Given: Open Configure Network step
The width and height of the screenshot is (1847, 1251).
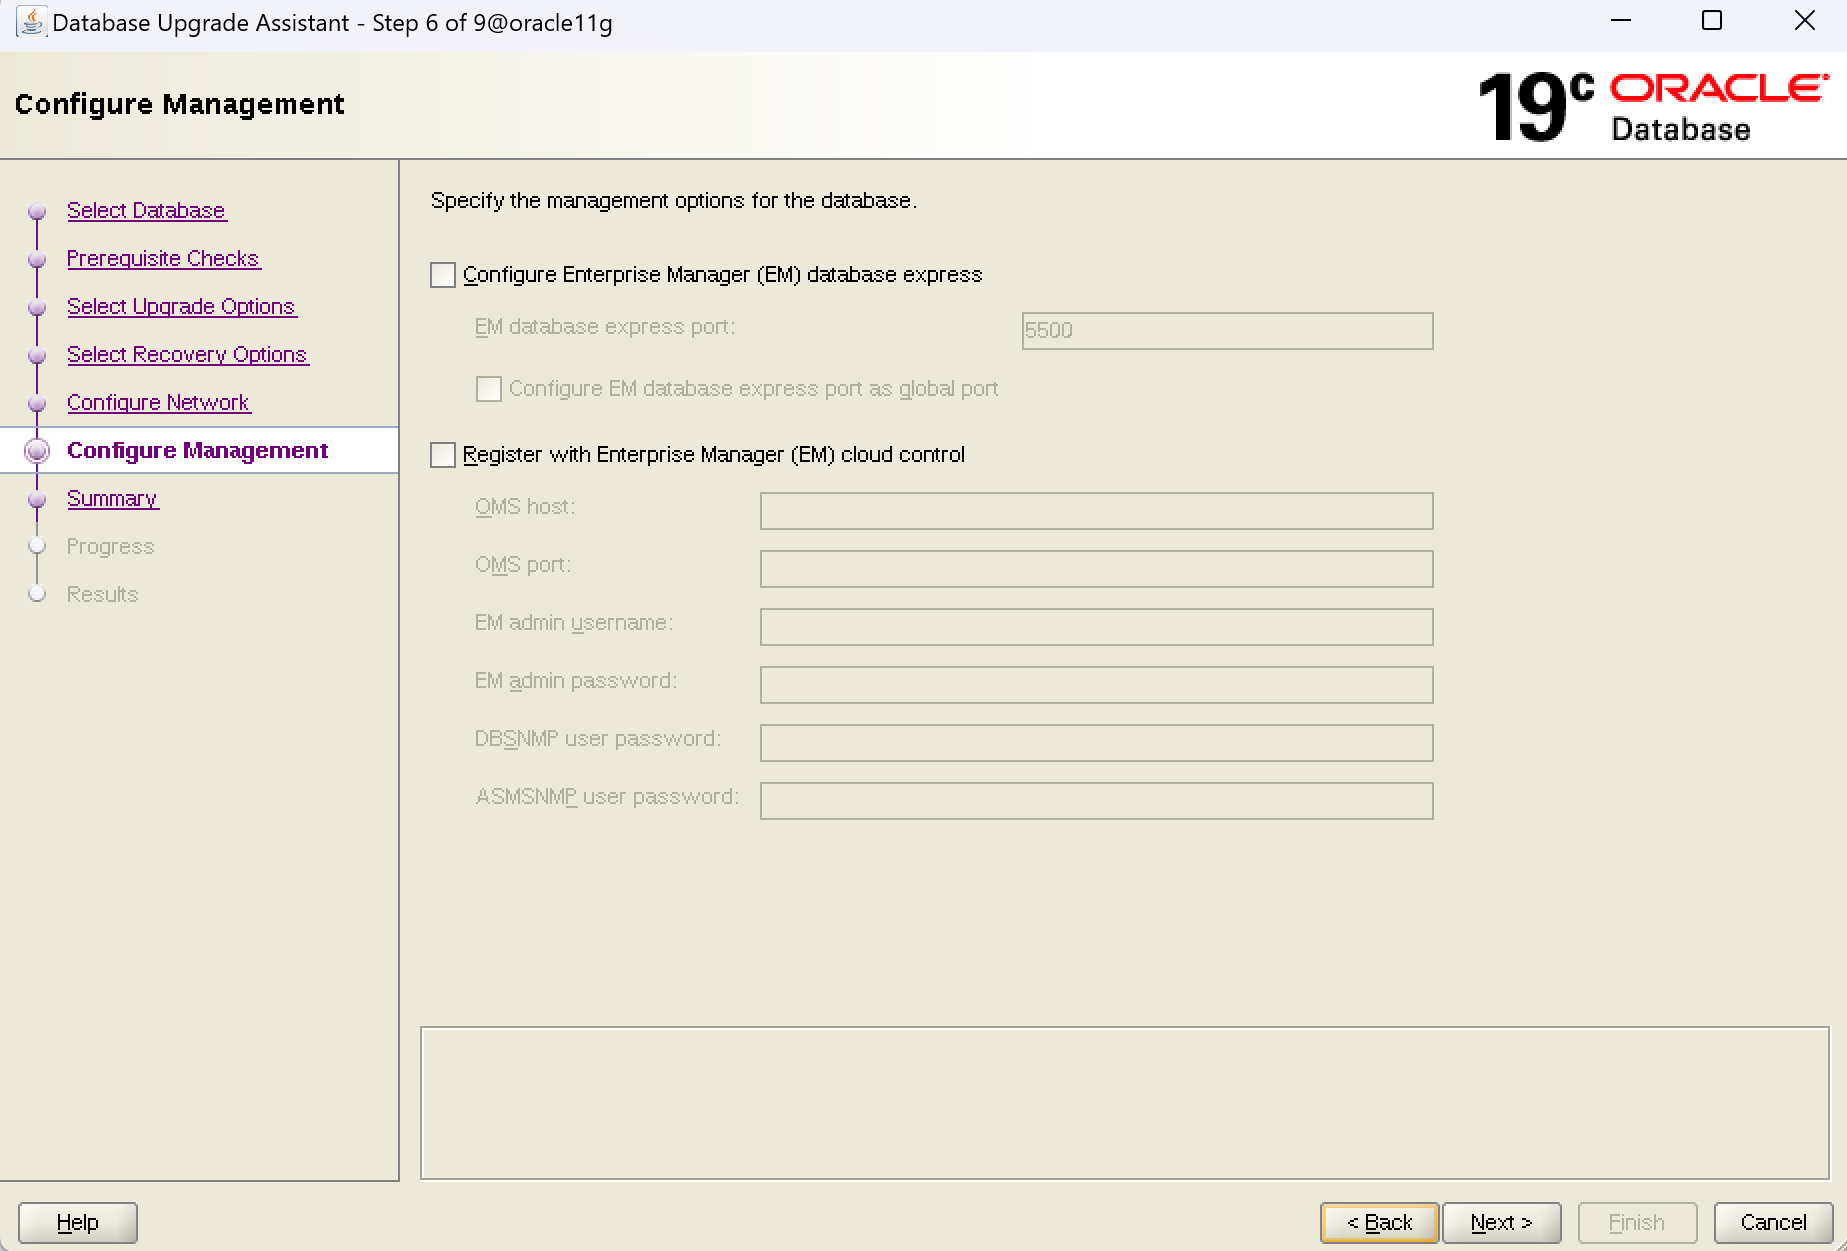Looking at the screenshot, I should [158, 403].
